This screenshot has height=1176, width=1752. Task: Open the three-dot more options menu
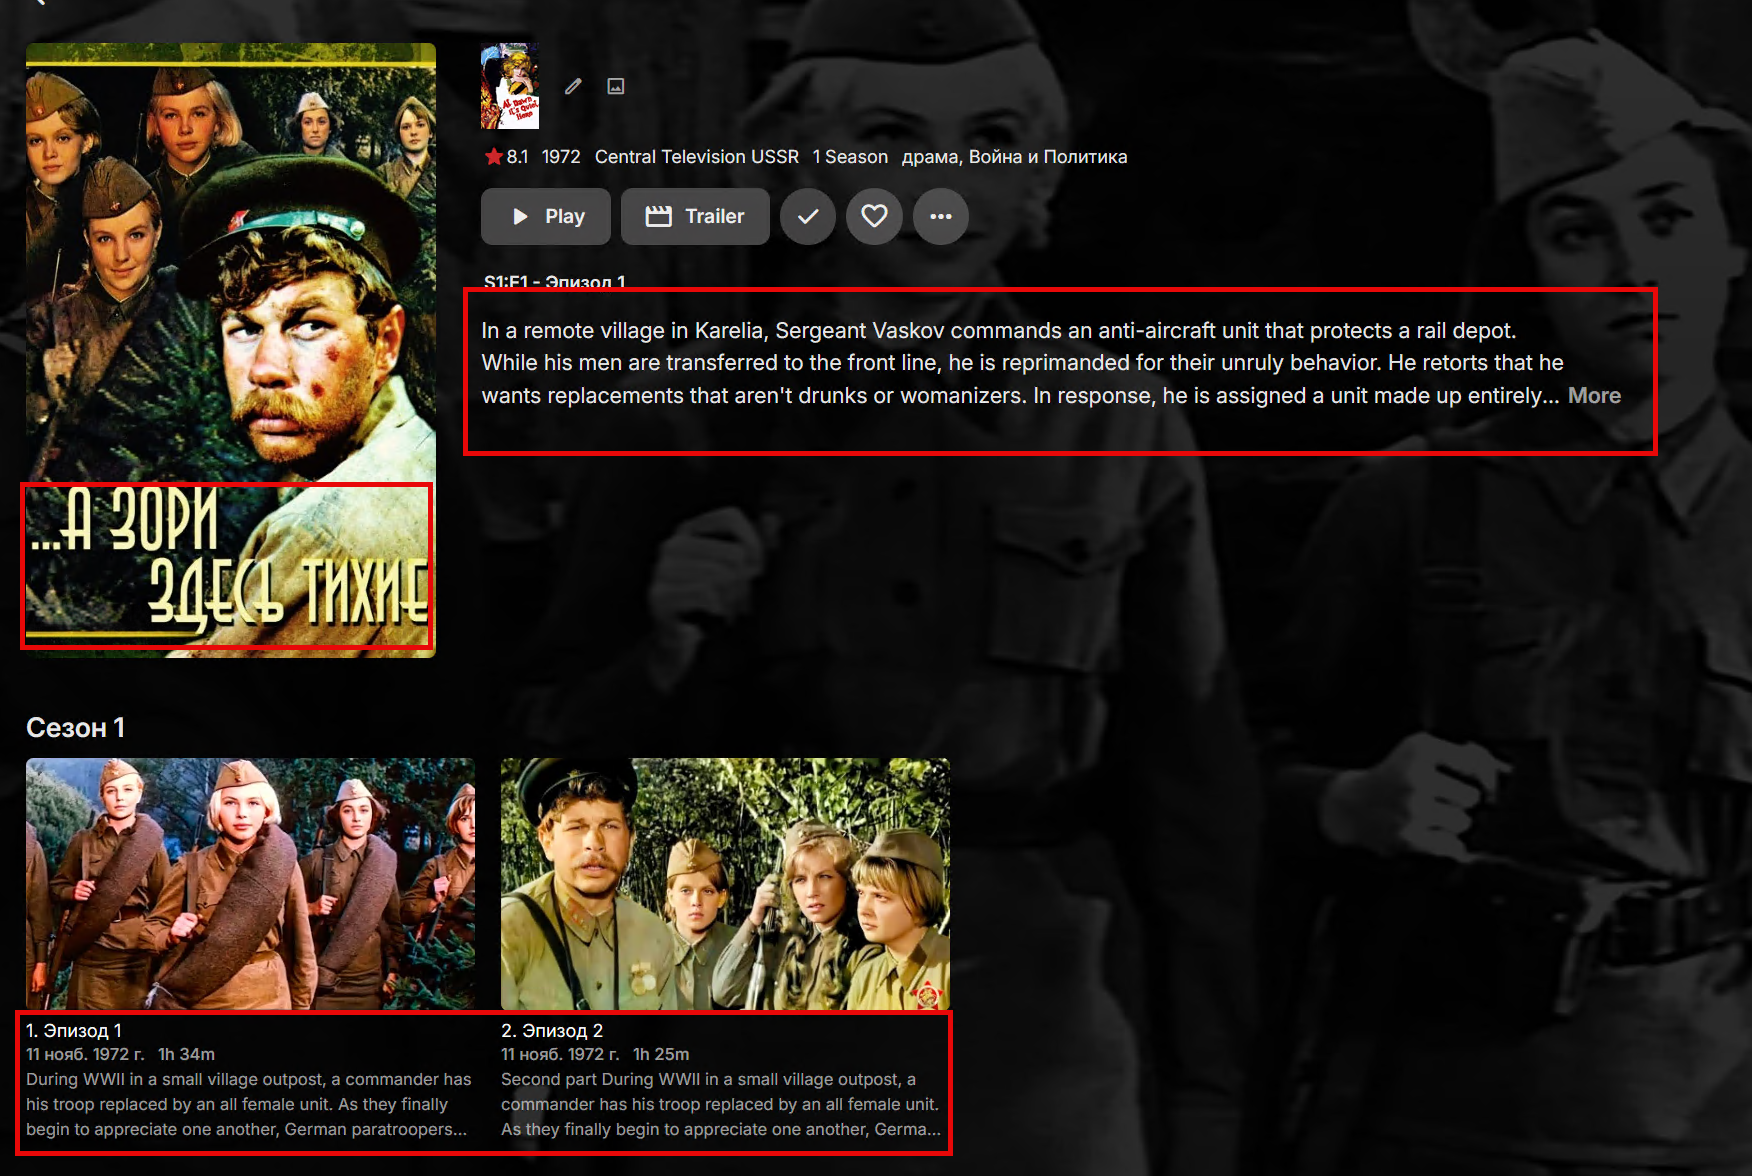tap(941, 216)
